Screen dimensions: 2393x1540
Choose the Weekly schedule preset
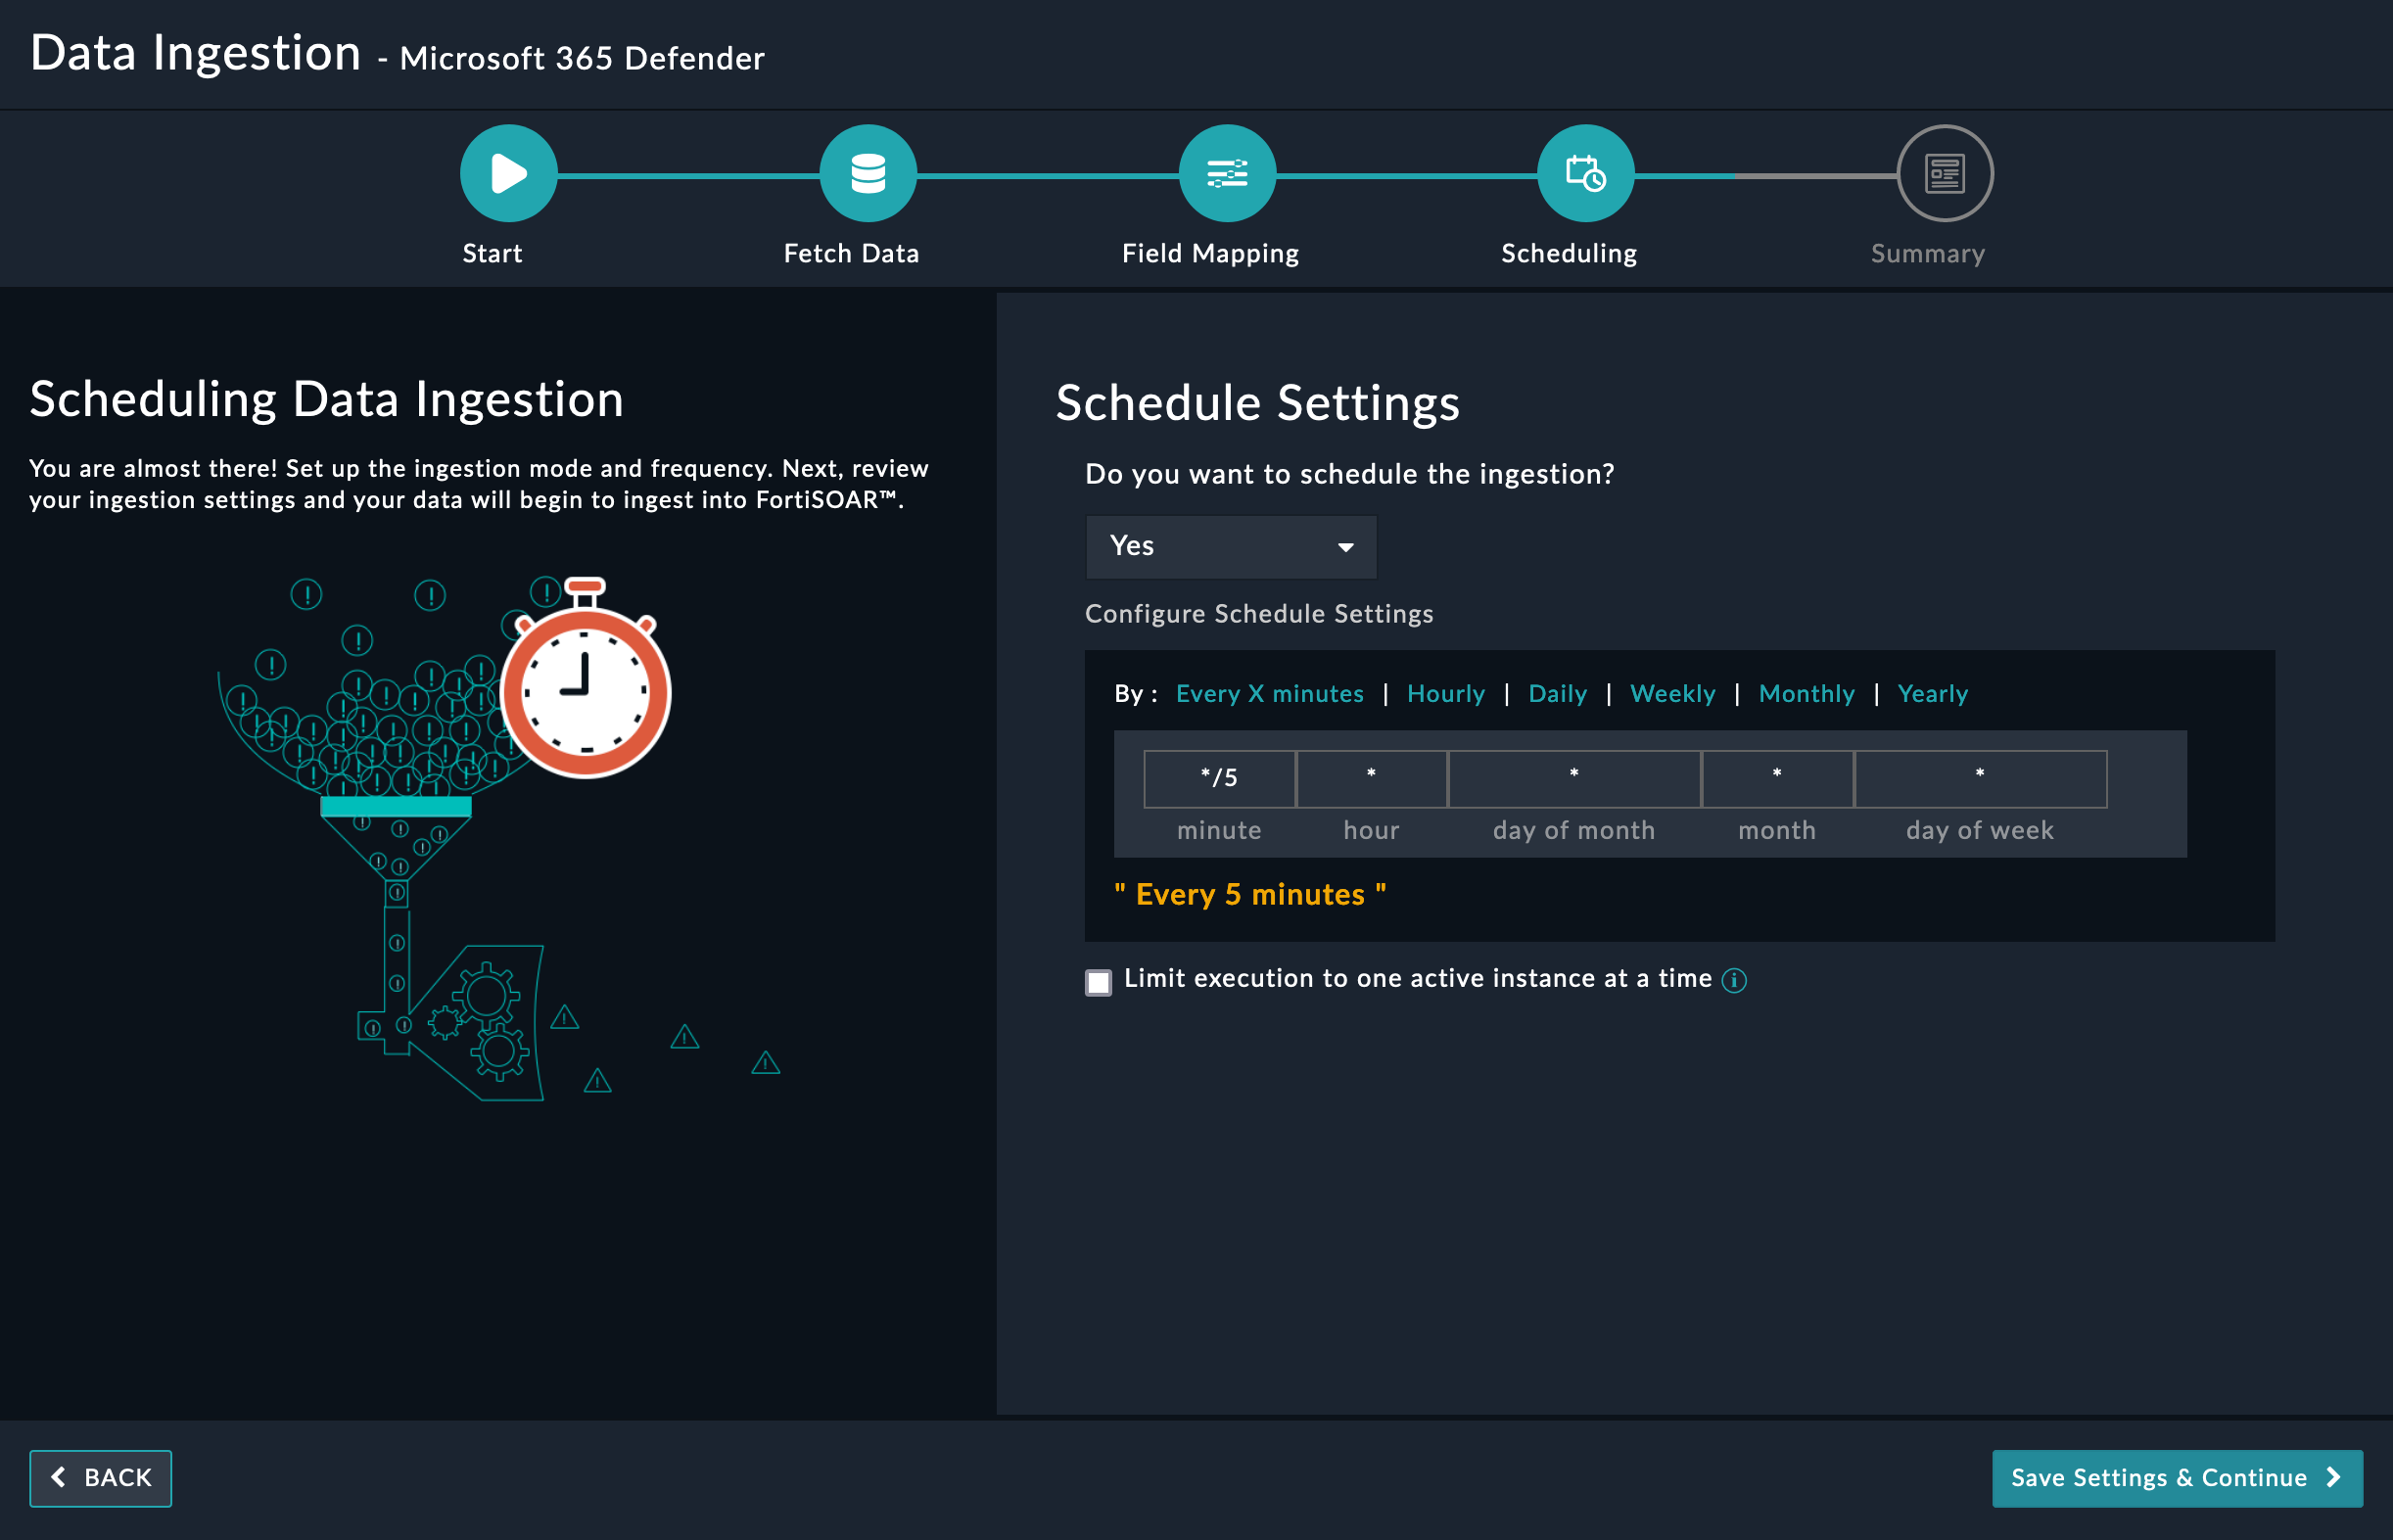(x=1672, y=693)
